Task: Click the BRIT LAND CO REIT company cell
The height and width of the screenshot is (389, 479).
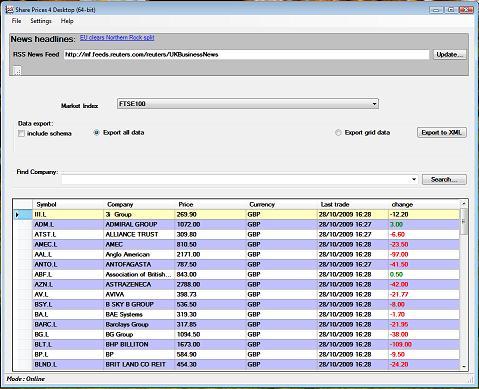Action: click(x=139, y=365)
